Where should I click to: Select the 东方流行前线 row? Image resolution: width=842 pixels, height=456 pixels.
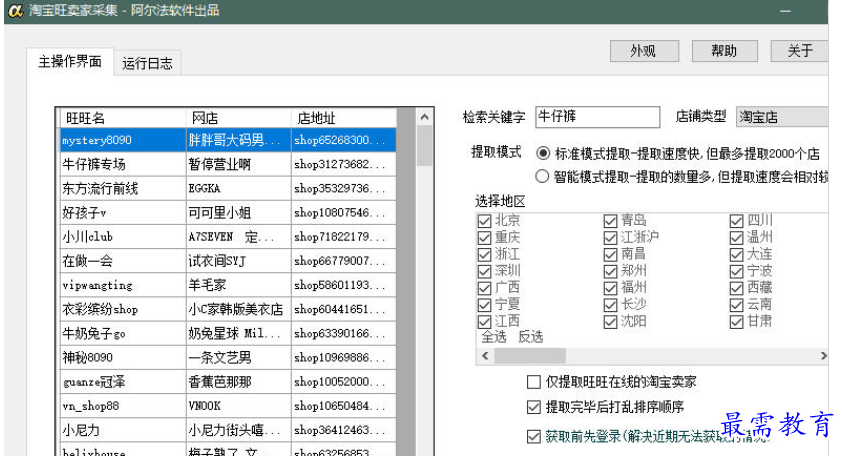pyautogui.click(x=228, y=189)
